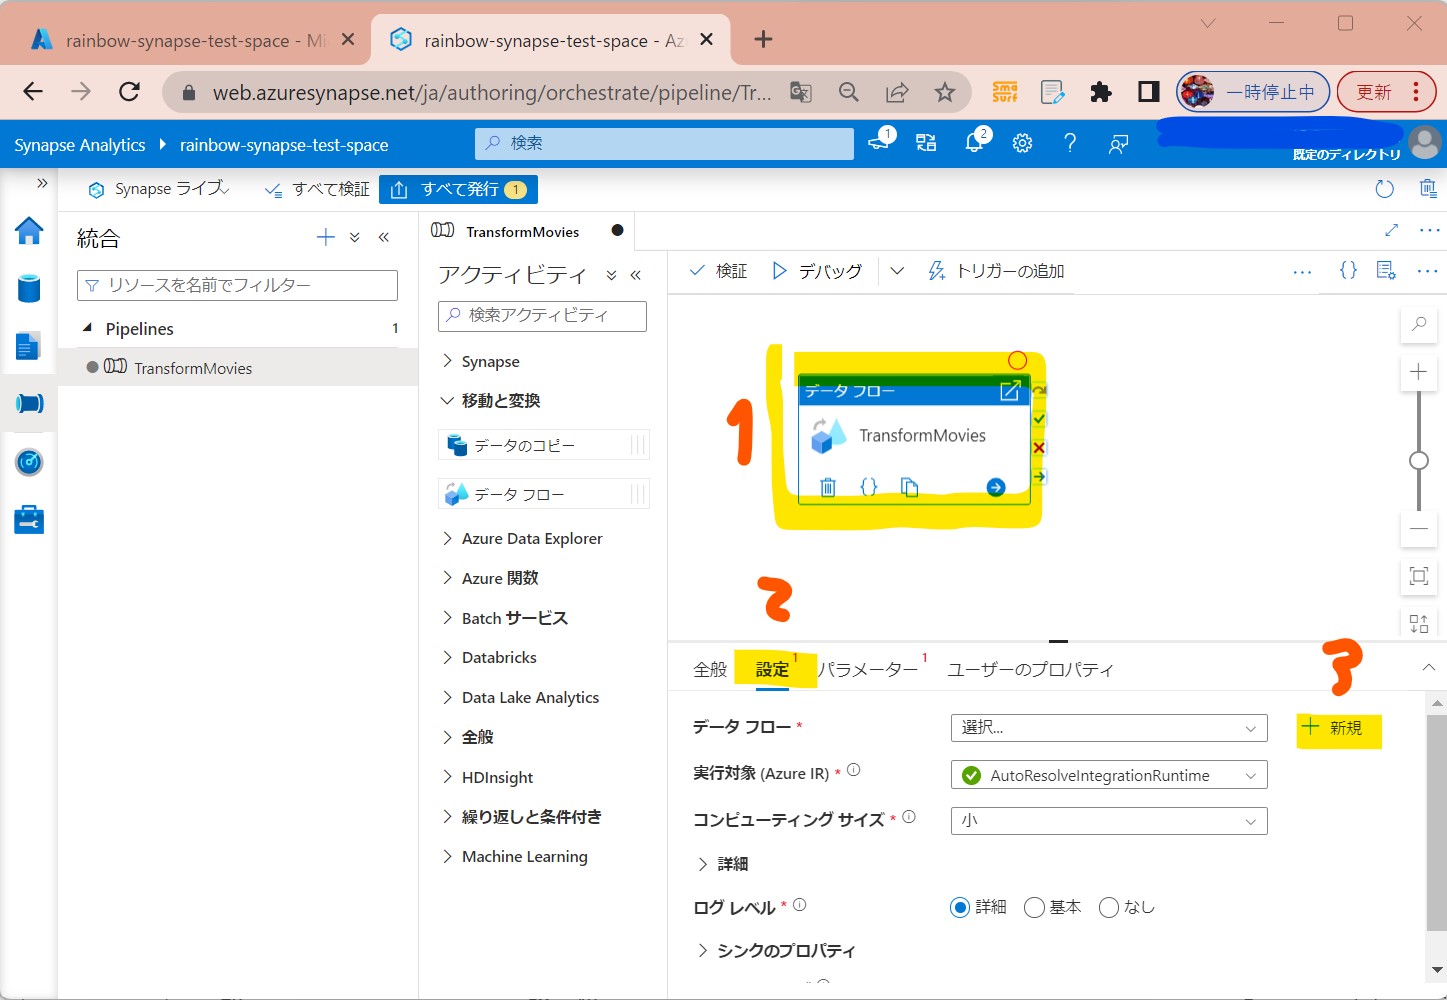Open the announcements megaphone icon
Image resolution: width=1447 pixels, height=1000 pixels.
click(x=879, y=142)
